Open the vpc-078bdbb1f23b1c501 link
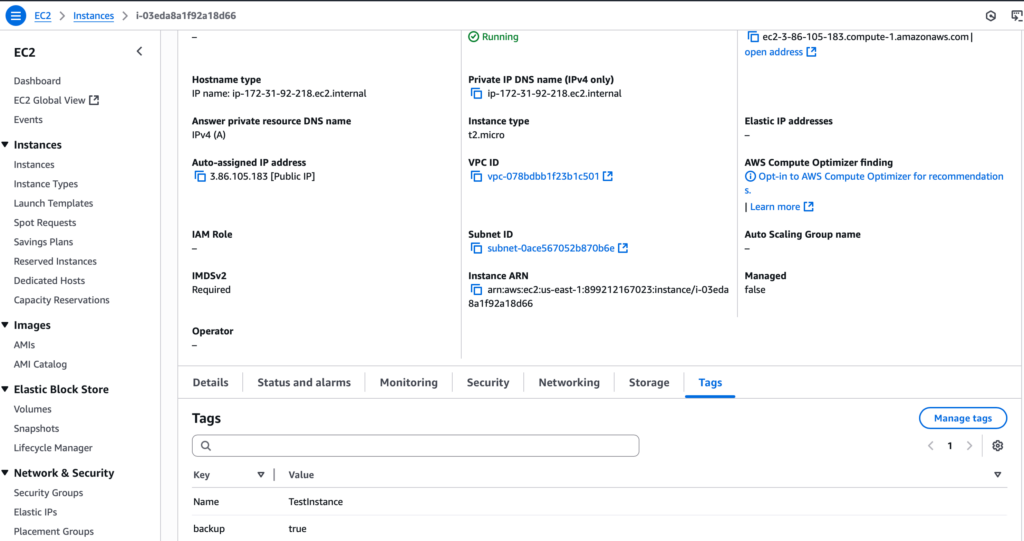 pos(543,177)
